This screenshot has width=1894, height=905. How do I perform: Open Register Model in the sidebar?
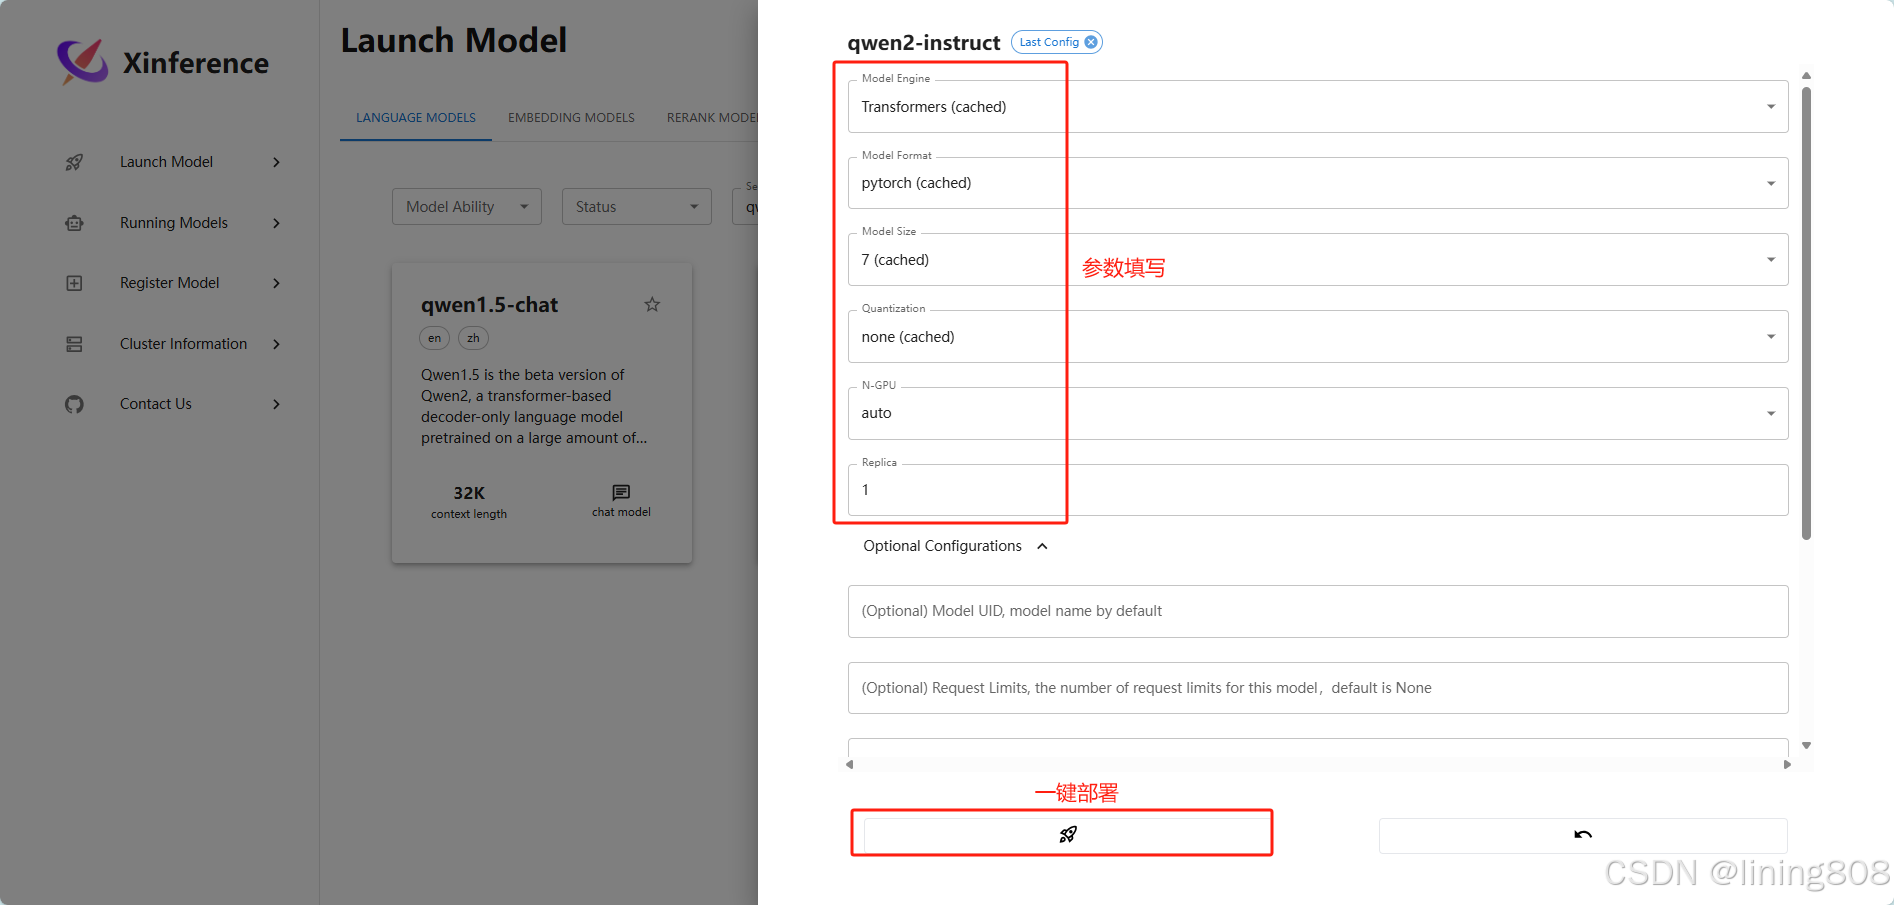169,283
